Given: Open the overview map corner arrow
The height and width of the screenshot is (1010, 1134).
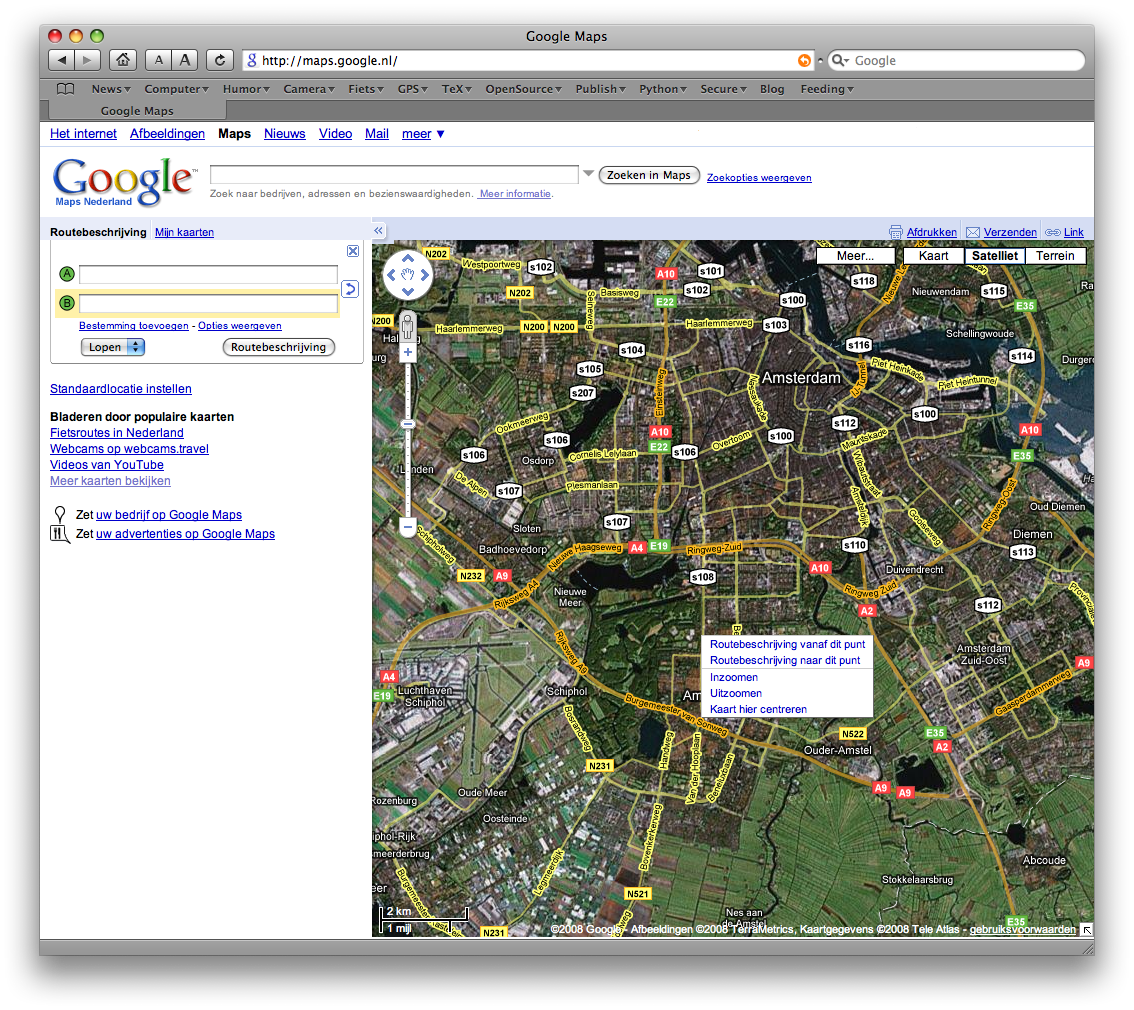Looking at the screenshot, I should [x=1086, y=930].
